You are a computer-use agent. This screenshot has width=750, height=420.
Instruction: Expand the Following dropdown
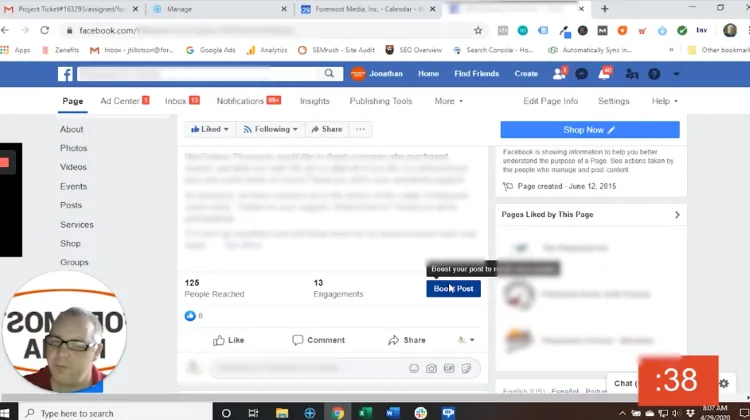[x=271, y=129]
